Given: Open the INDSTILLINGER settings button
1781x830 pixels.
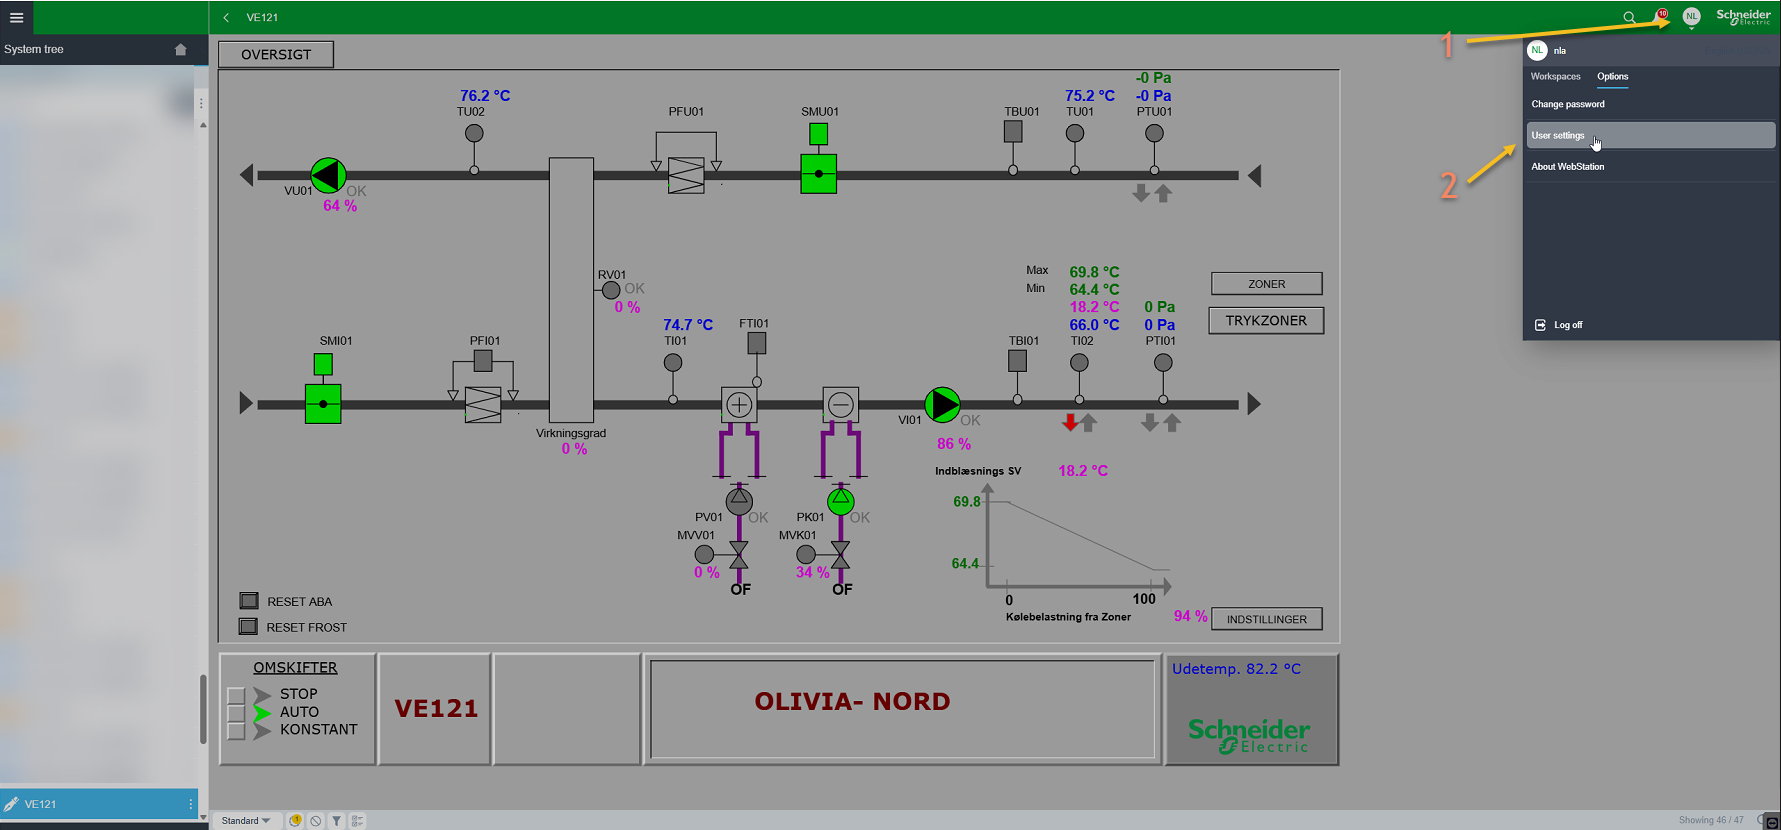Looking at the screenshot, I should [1267, 619].
